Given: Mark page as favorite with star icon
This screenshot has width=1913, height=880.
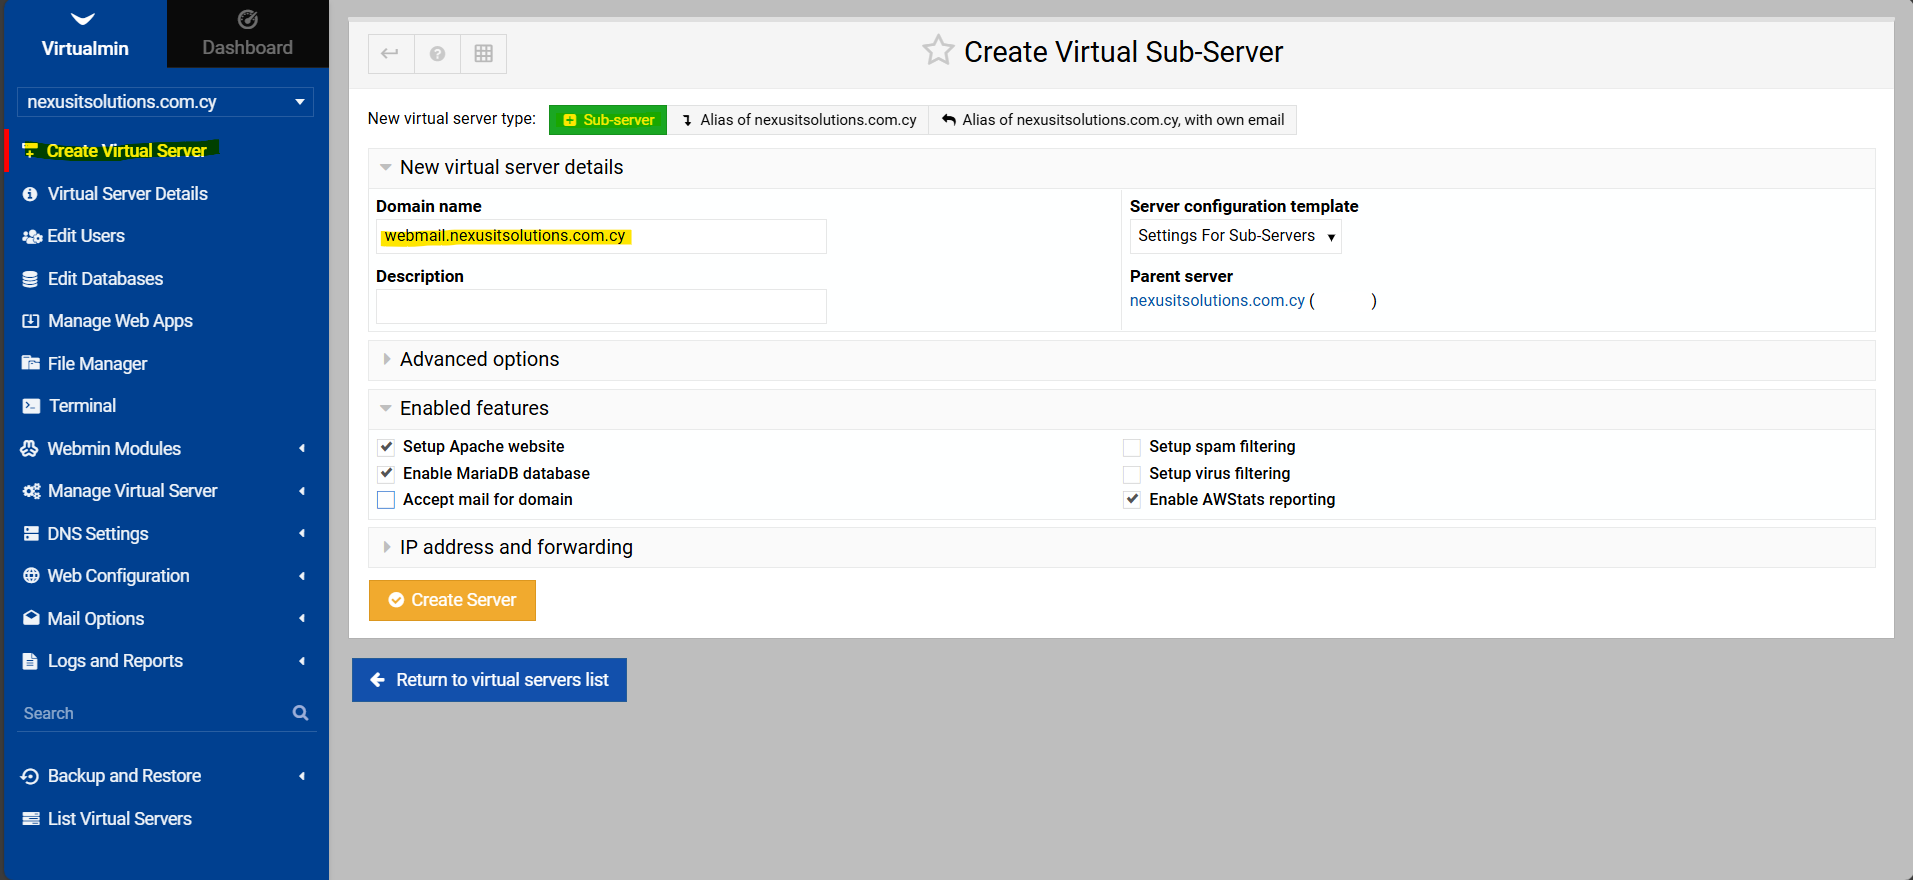Looking at the screenshot, I should [938, 50].
